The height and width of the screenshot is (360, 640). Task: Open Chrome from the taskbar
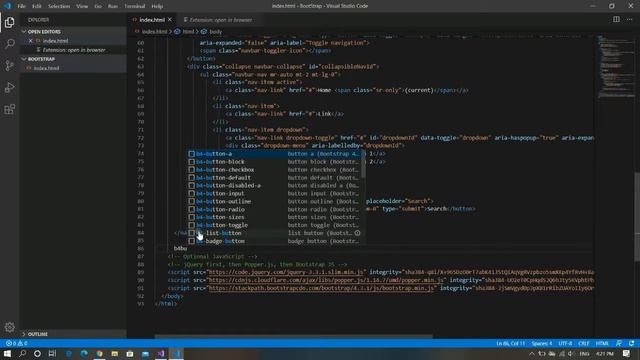(99, 353)
